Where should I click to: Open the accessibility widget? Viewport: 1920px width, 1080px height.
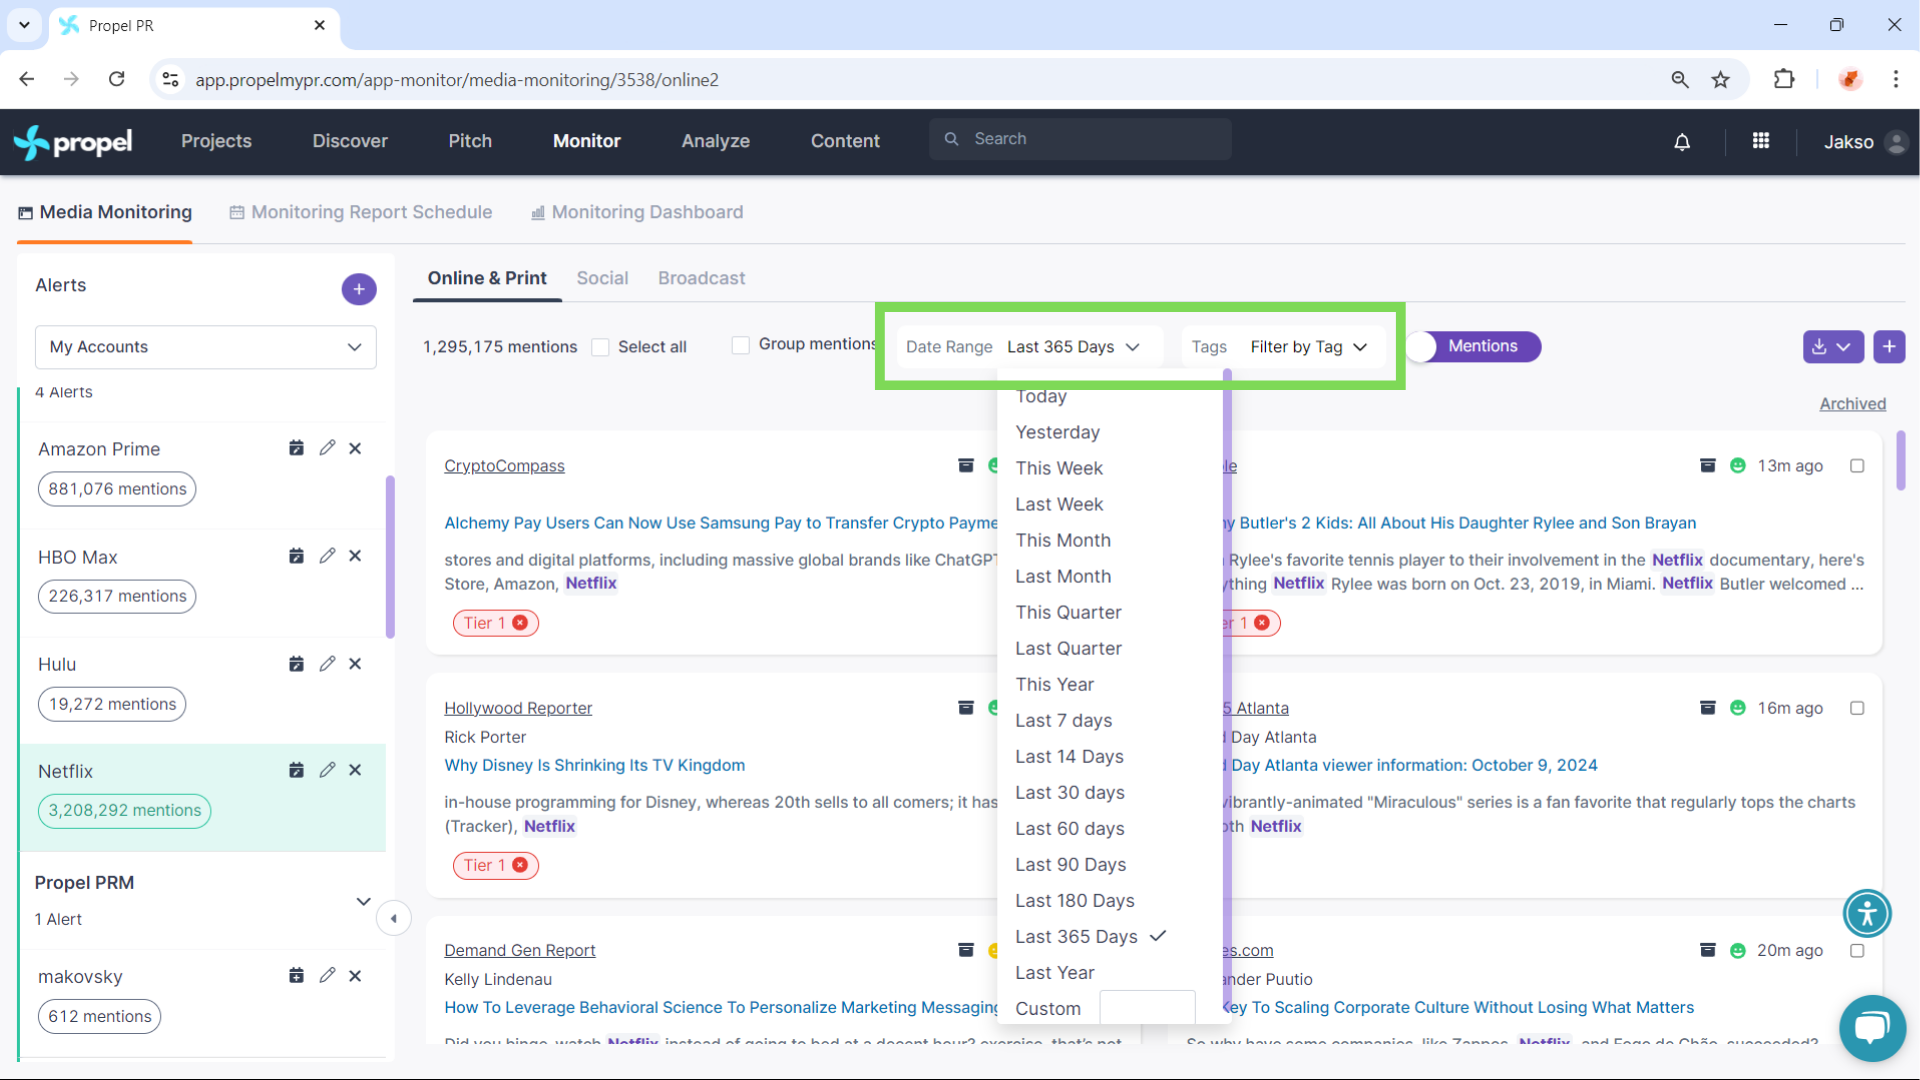point(1867,913)
